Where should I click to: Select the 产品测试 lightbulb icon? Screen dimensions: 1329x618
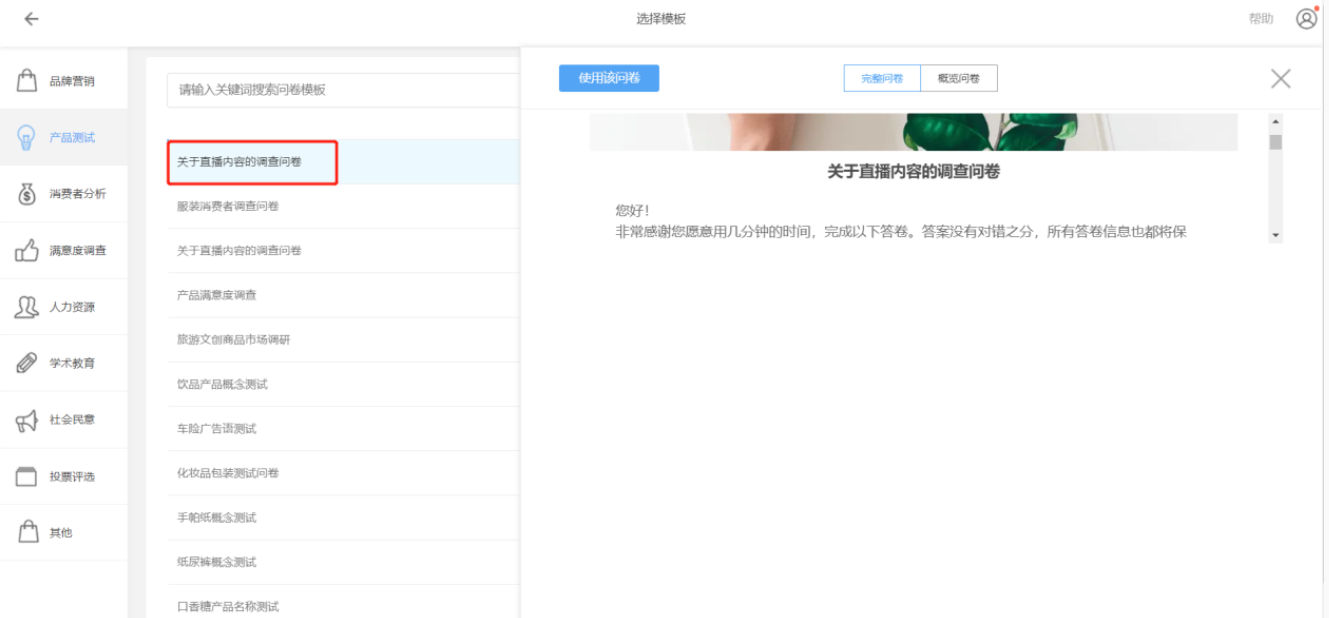click(27, 138)
